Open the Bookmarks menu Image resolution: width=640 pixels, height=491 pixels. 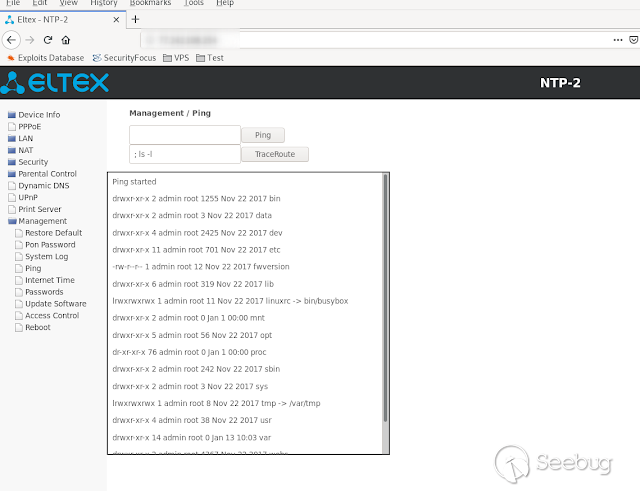pos(150,3)
